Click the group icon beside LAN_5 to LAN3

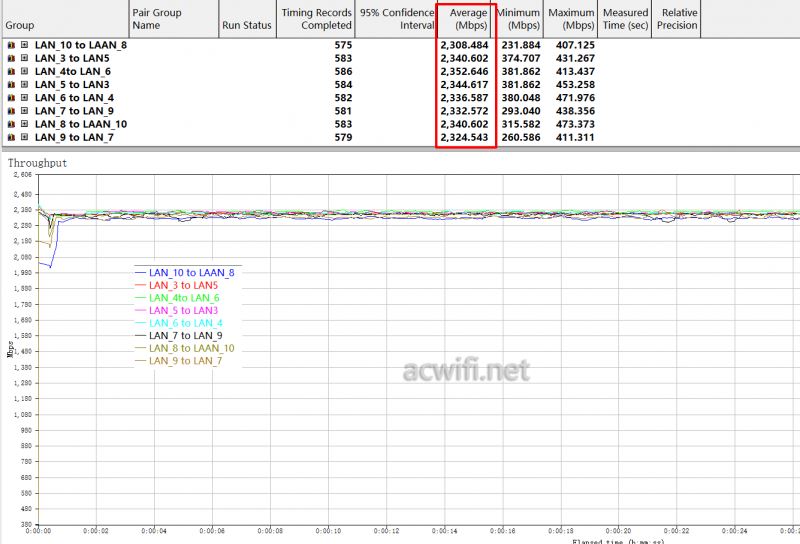point(10,85)
